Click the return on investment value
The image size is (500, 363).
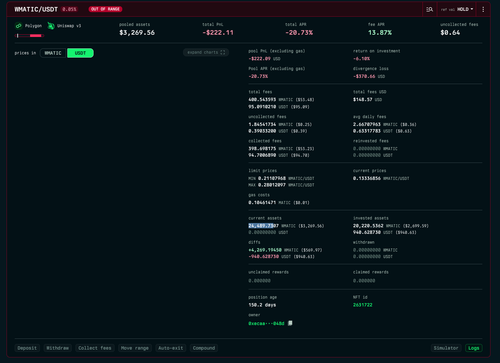point(361,59)
